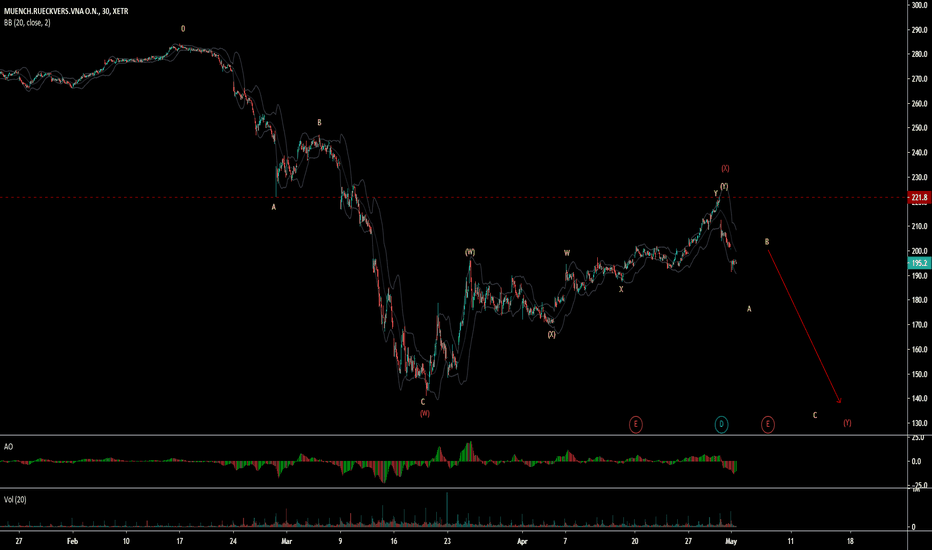Click date 24 on the time axis
Image resolution: width=932 pixels, height=550 pixels.
pyautogui.click(x=233, y=541)
